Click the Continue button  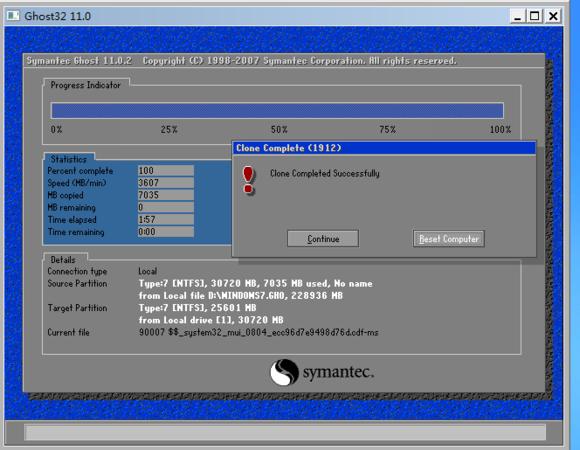(323, 238)
